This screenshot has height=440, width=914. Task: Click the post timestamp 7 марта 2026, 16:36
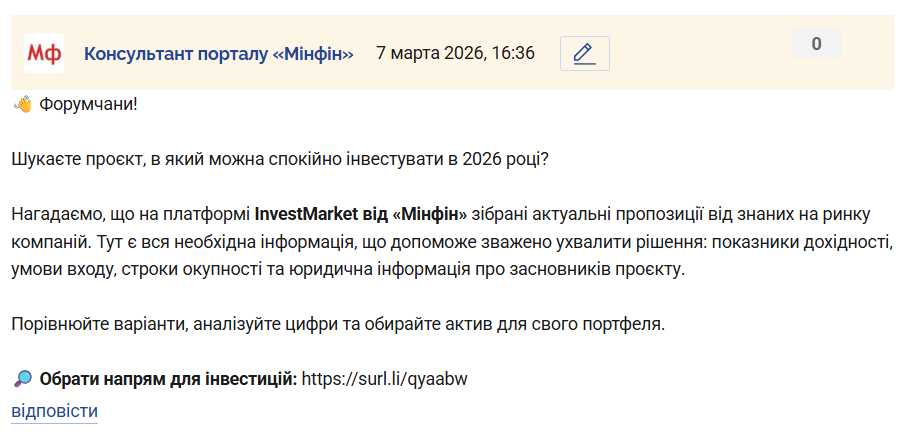pos(455,53)
